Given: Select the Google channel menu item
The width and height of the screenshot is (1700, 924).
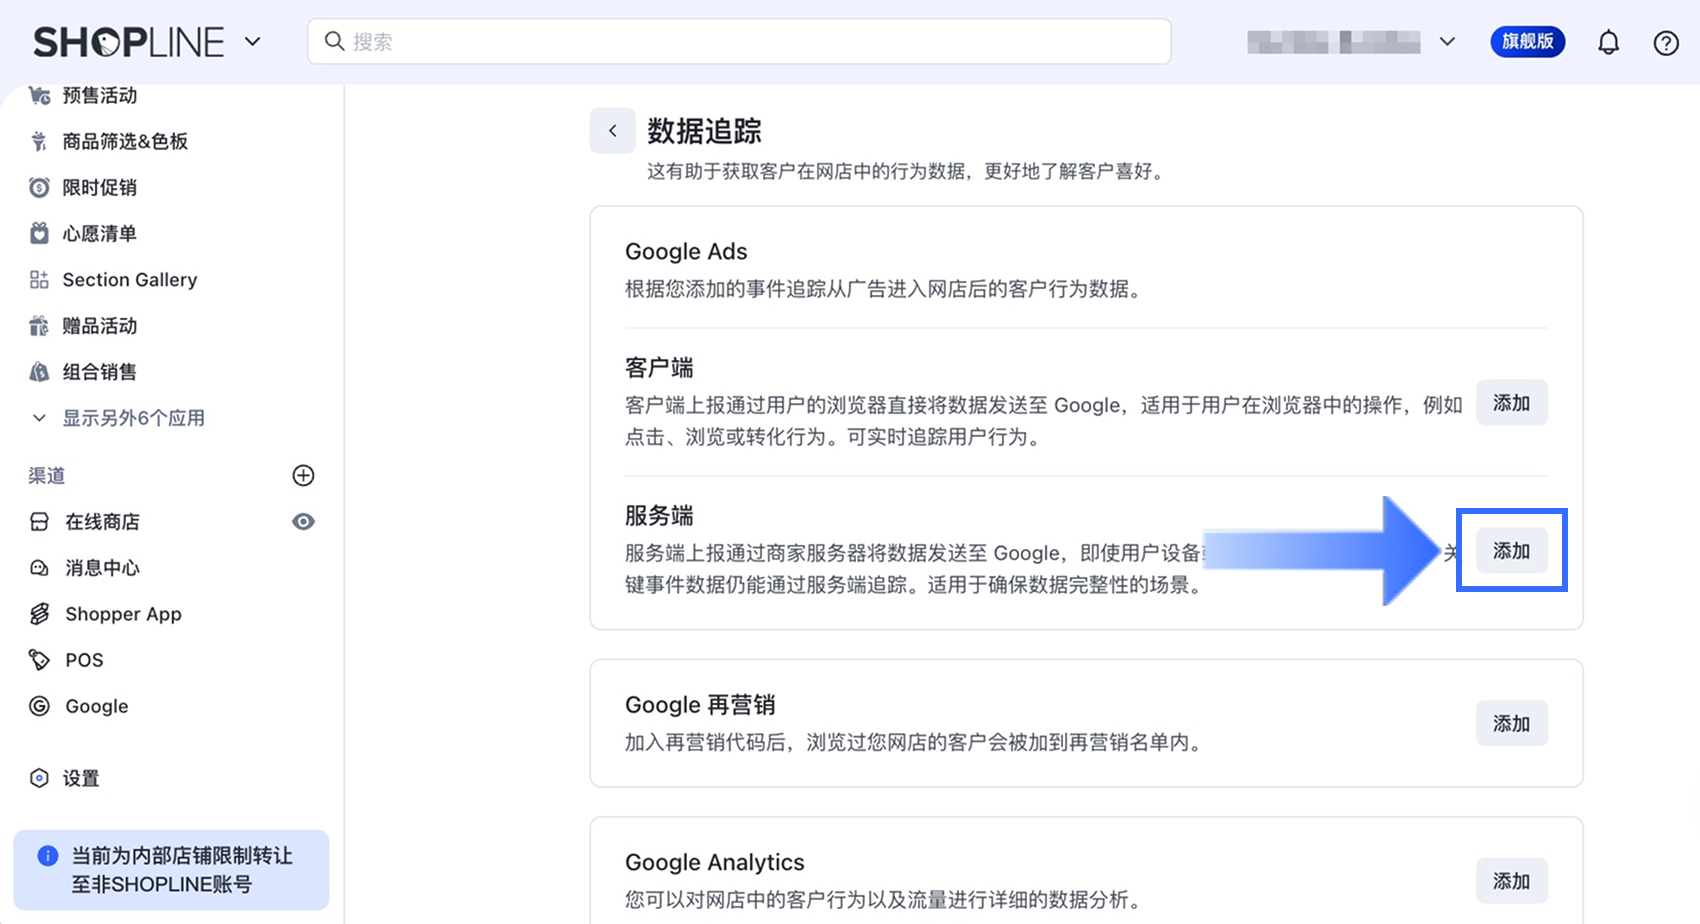Looking at the screenshot, I should pyautogui.click(x=96, y=706).
